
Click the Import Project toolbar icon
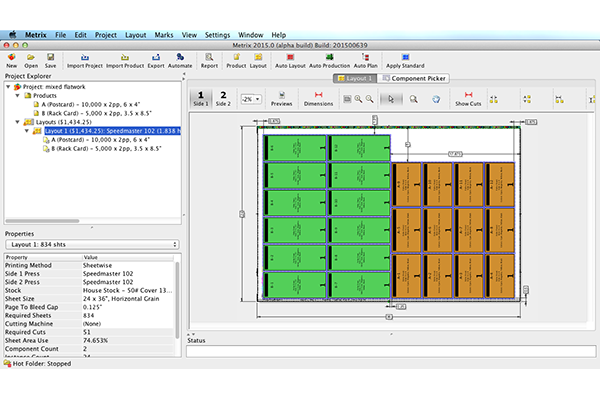[x=85, y=57]
